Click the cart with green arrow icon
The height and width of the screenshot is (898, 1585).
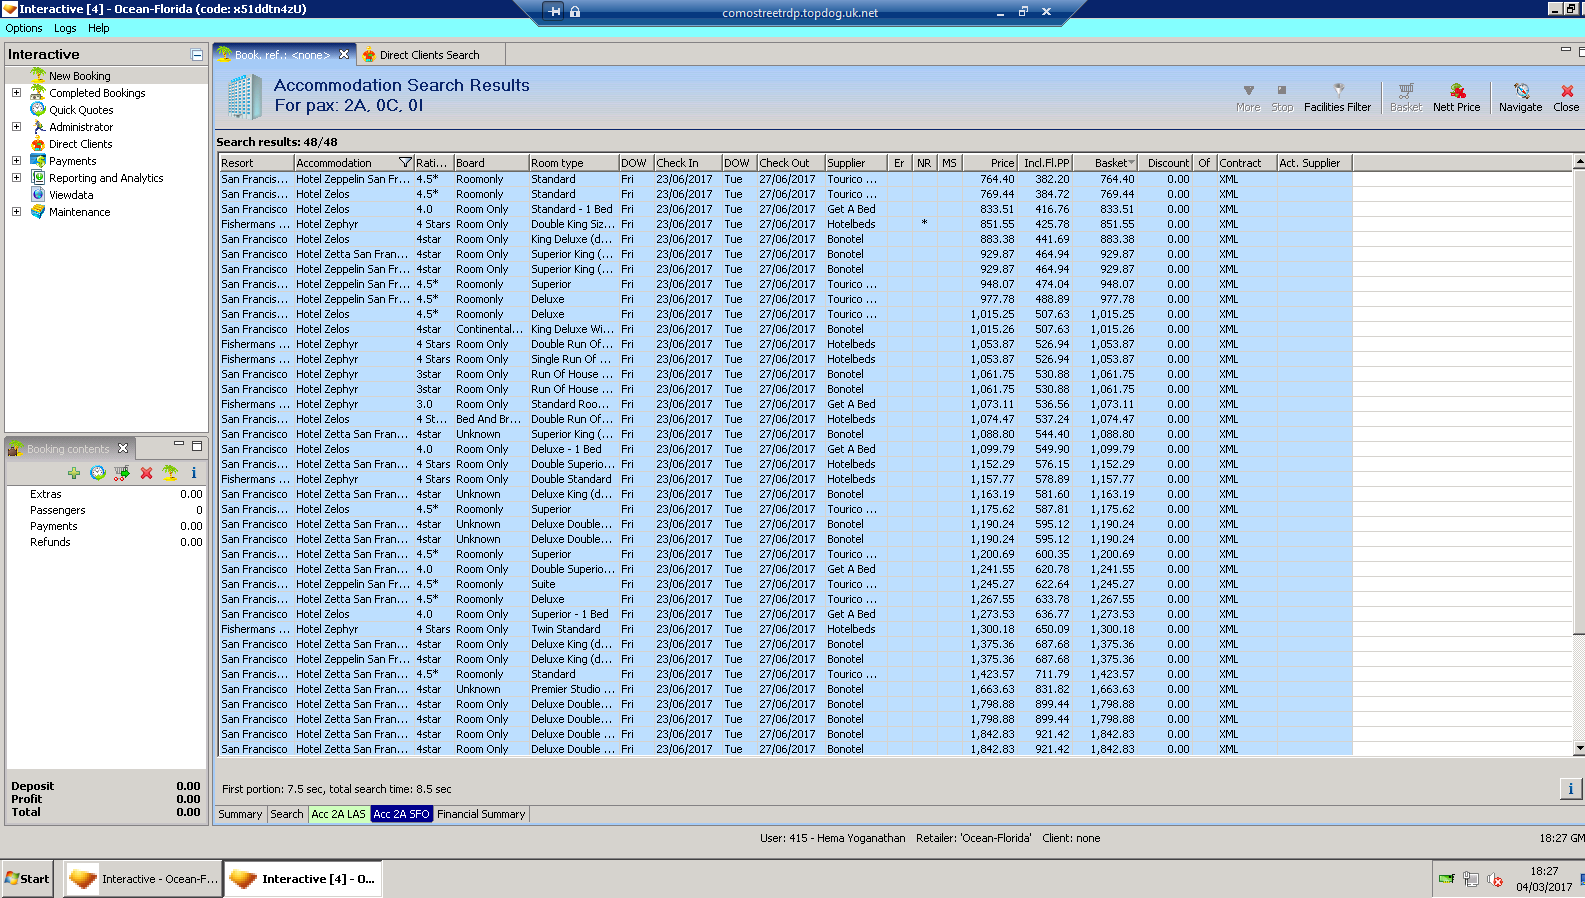click(122, 473)
